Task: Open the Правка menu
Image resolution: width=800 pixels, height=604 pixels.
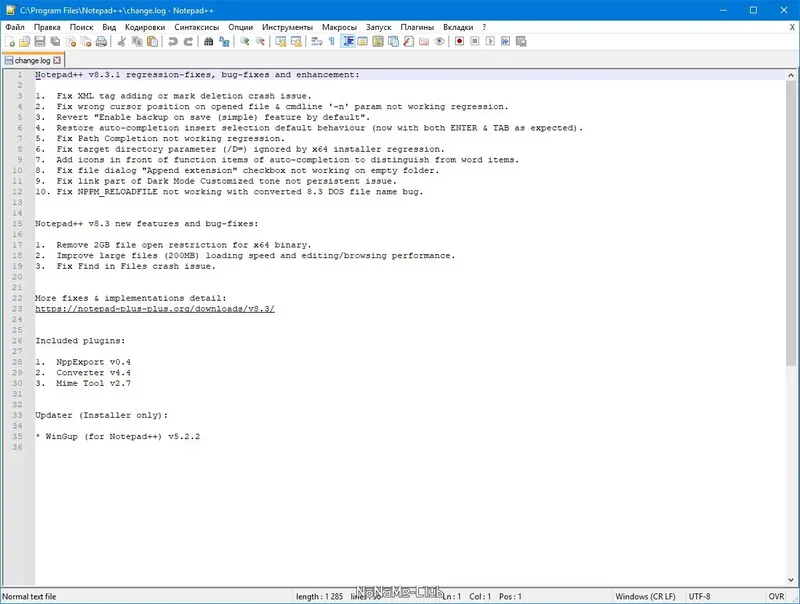Action: tap(47, 28)
